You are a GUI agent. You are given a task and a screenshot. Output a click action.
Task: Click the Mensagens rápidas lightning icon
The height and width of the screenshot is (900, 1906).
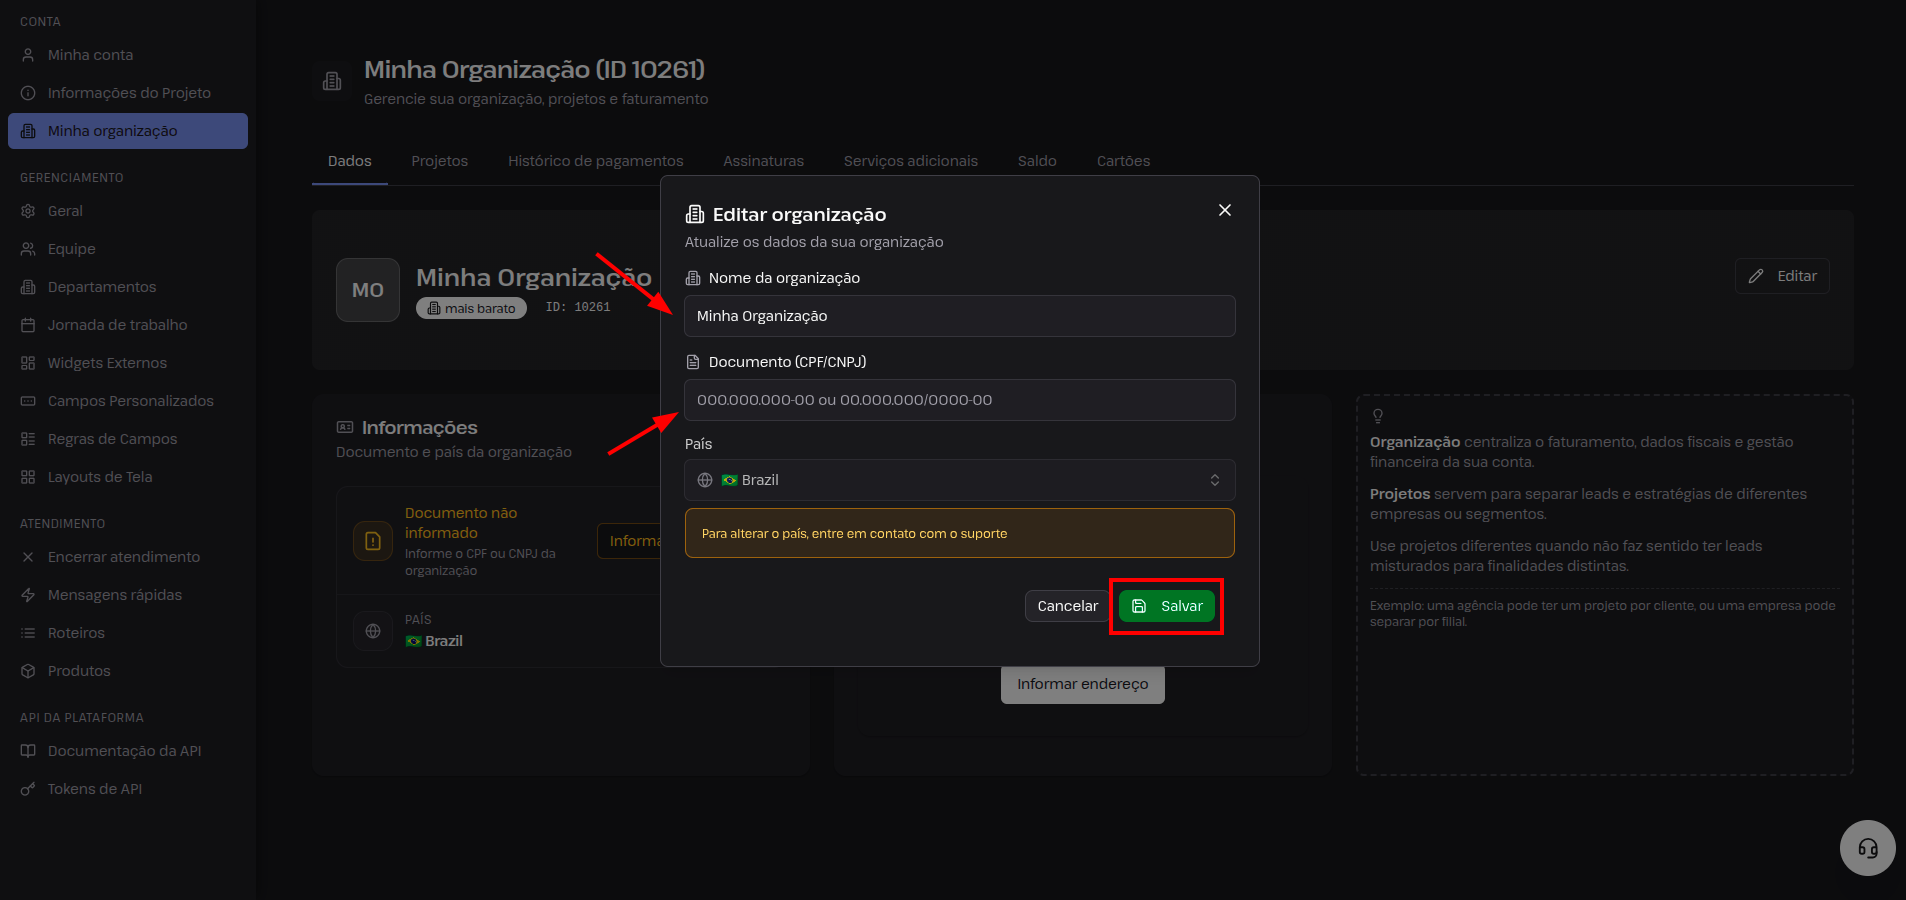(x=28, y=595)
